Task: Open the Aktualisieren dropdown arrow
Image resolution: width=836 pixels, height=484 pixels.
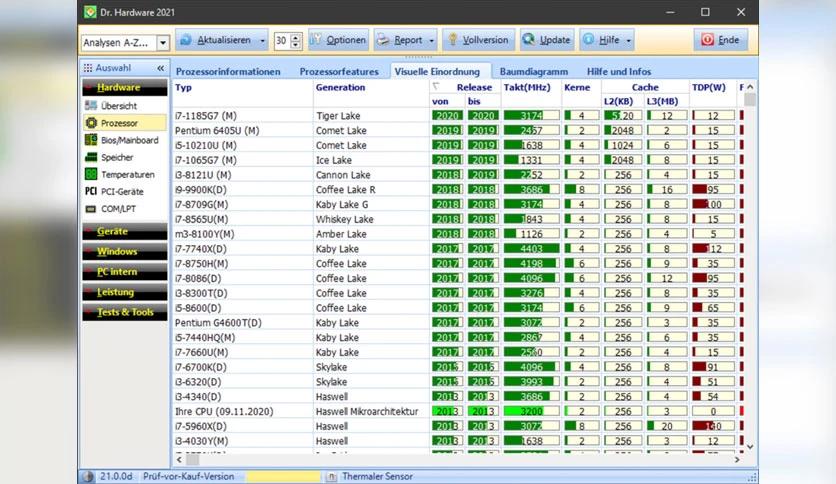Action: pyautogui.click(x=262, y=41)
